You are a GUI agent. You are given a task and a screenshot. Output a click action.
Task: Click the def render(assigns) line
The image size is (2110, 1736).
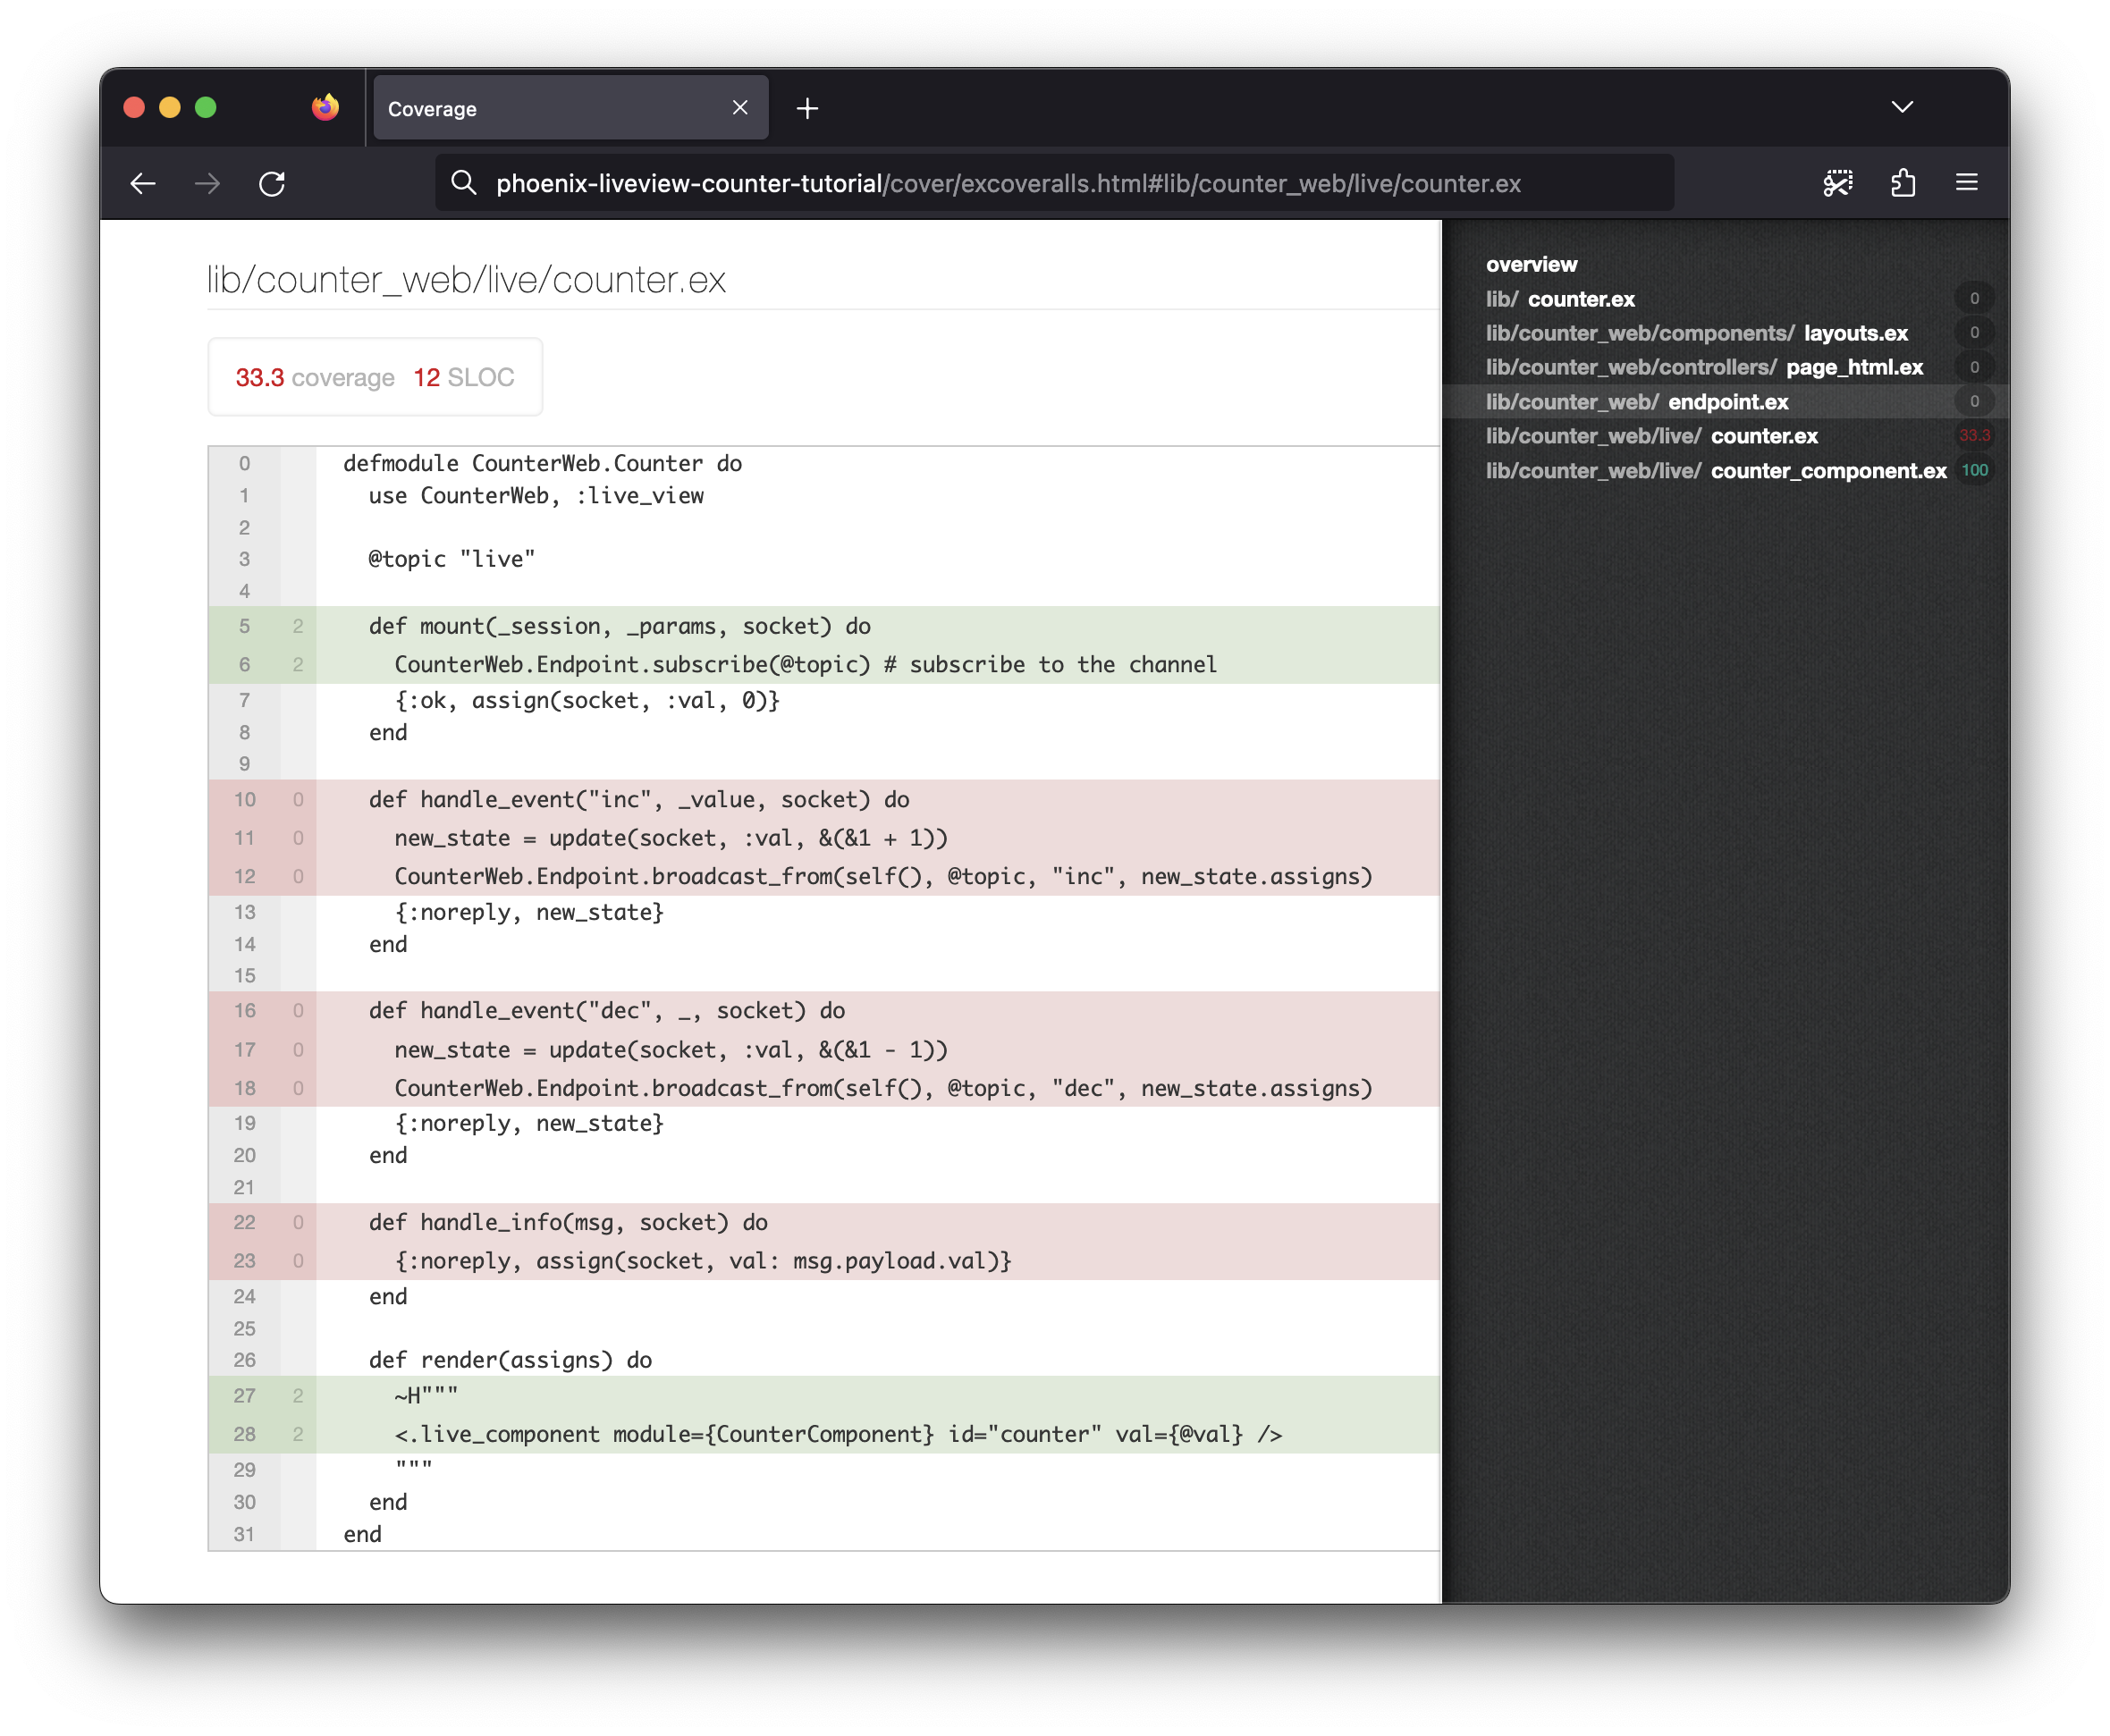pos(510,1360)
